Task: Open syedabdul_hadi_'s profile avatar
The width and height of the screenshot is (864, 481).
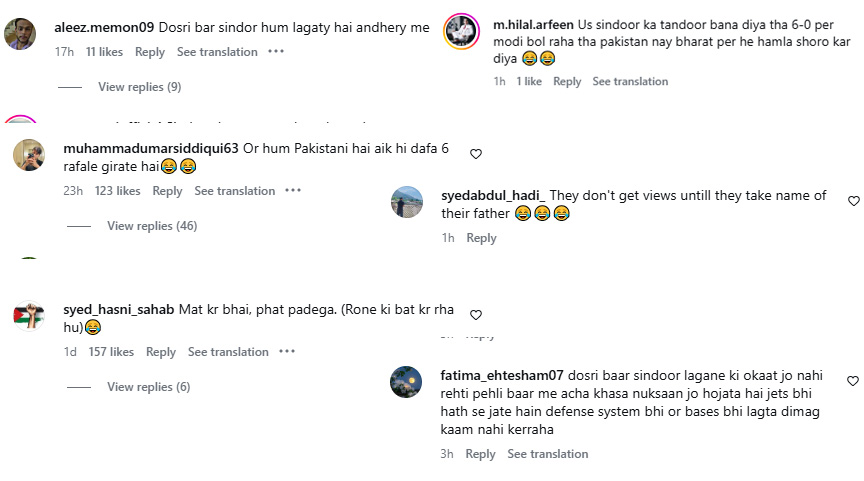Action: click(408, 202)
